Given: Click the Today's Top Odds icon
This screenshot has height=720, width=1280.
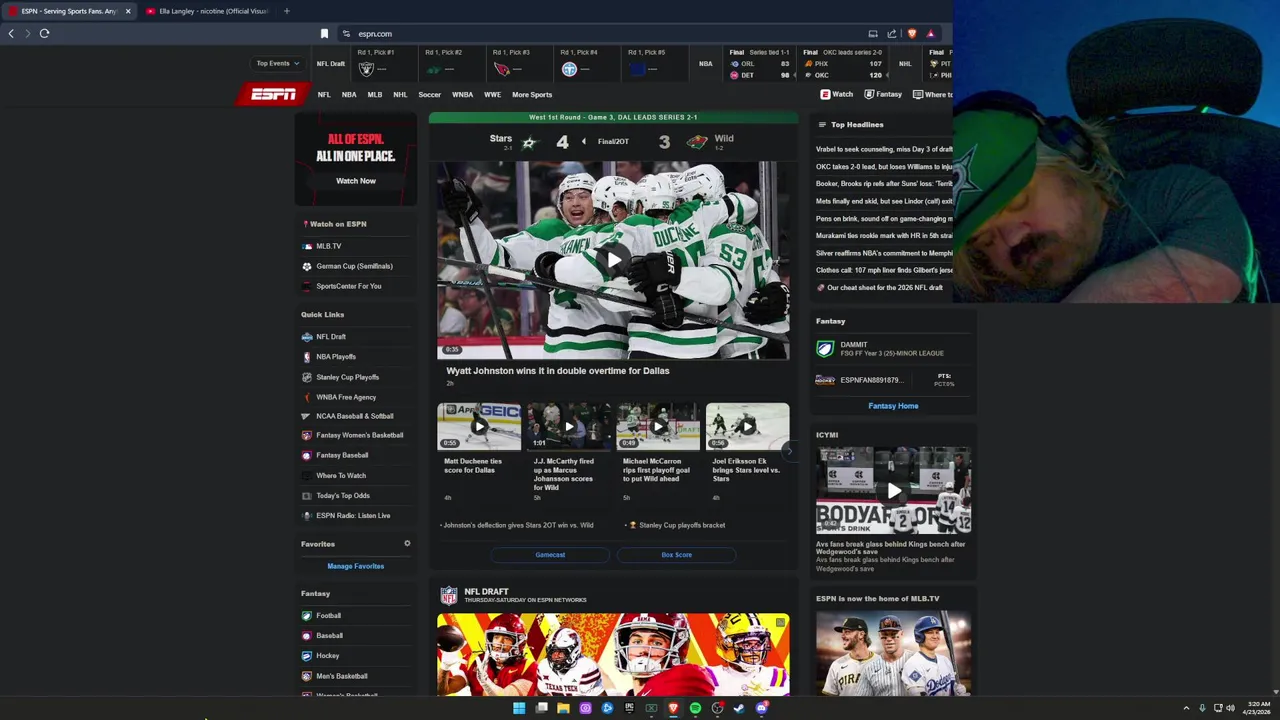Looking at the screenshot, I should tap(307, 496).
